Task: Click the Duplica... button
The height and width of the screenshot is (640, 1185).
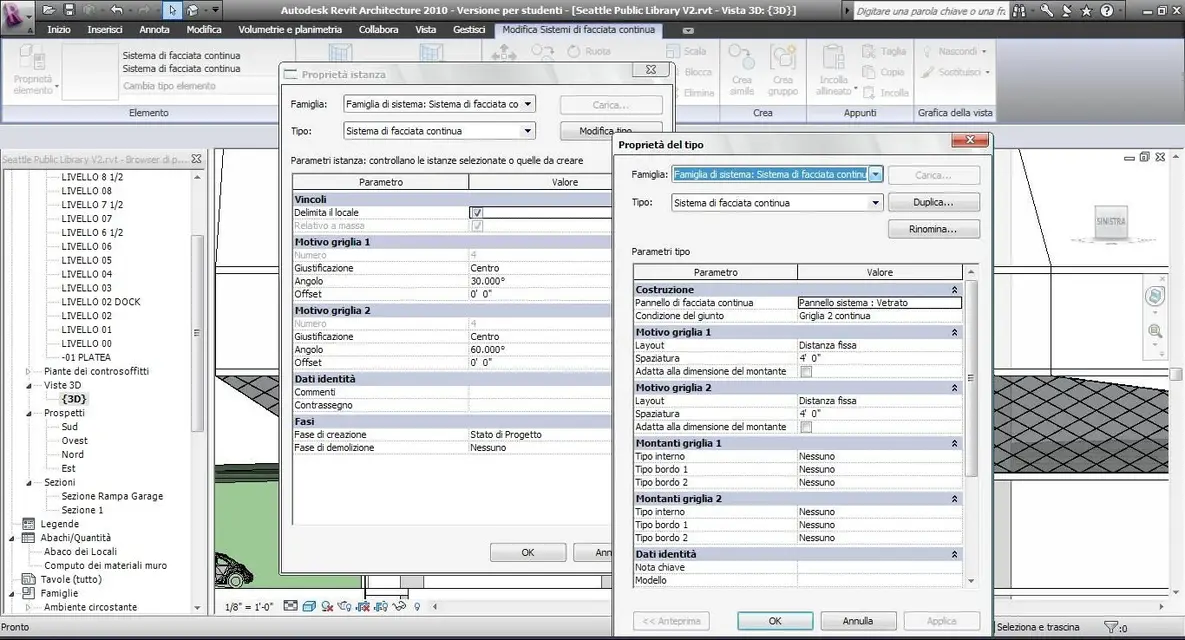Action: point(933,203)
